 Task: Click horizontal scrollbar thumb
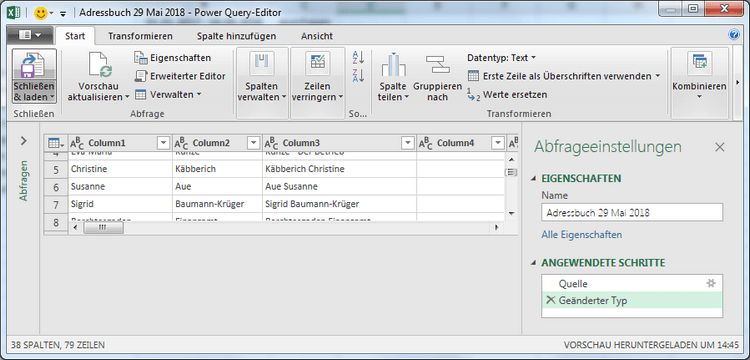(x=103, y=228)
